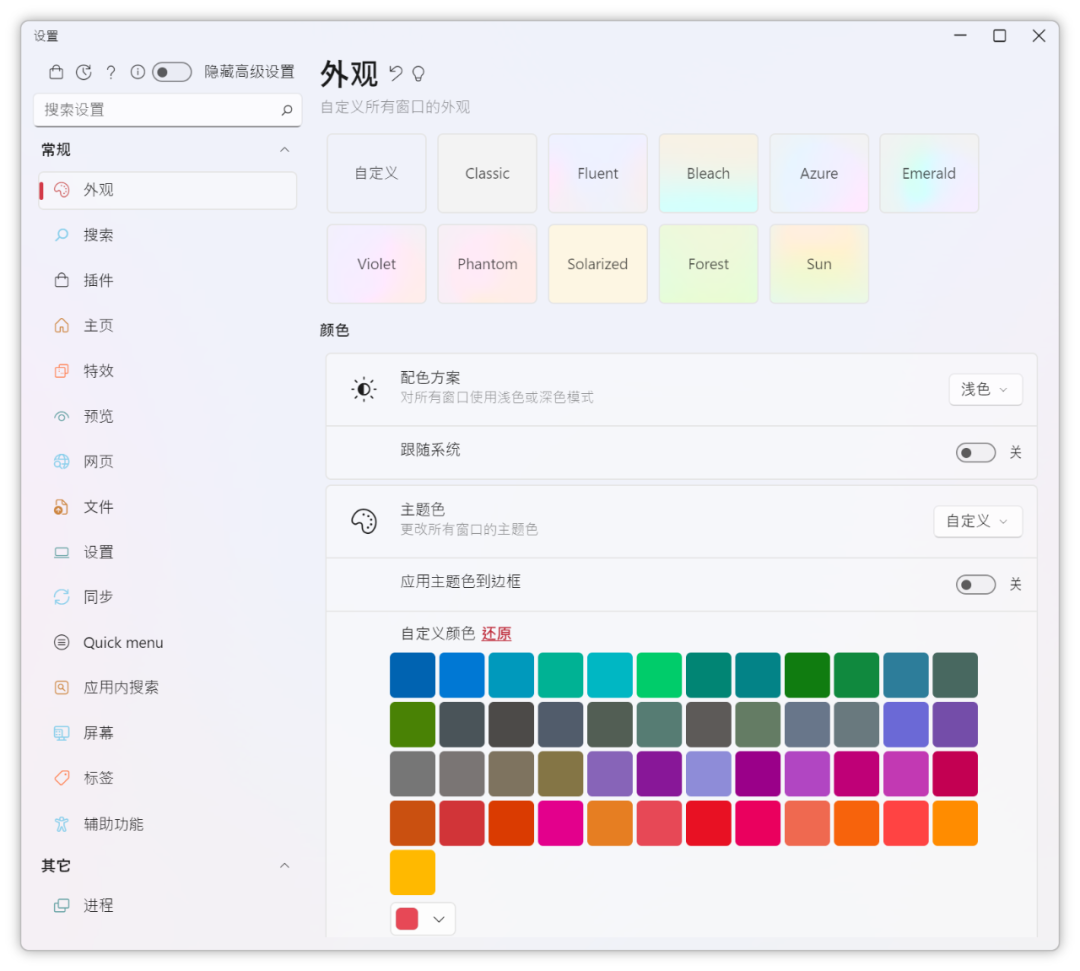This screenshot has height=971, width=1080.
Task: Toggle the 隐藏高级设置 switch
Action: (x=172, y=72)
